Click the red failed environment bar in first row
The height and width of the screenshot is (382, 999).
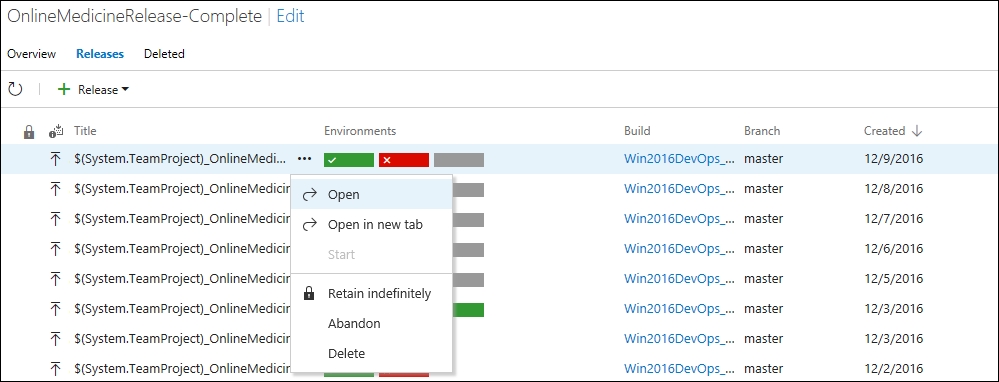point(404,160)
